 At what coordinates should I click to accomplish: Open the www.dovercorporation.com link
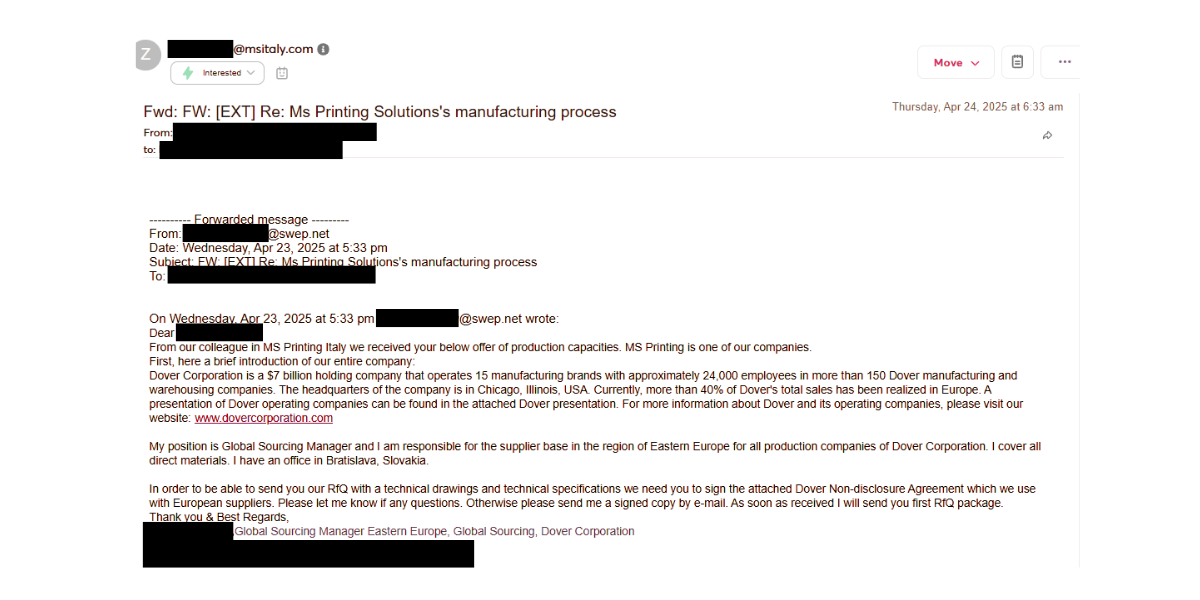[263, 418]
